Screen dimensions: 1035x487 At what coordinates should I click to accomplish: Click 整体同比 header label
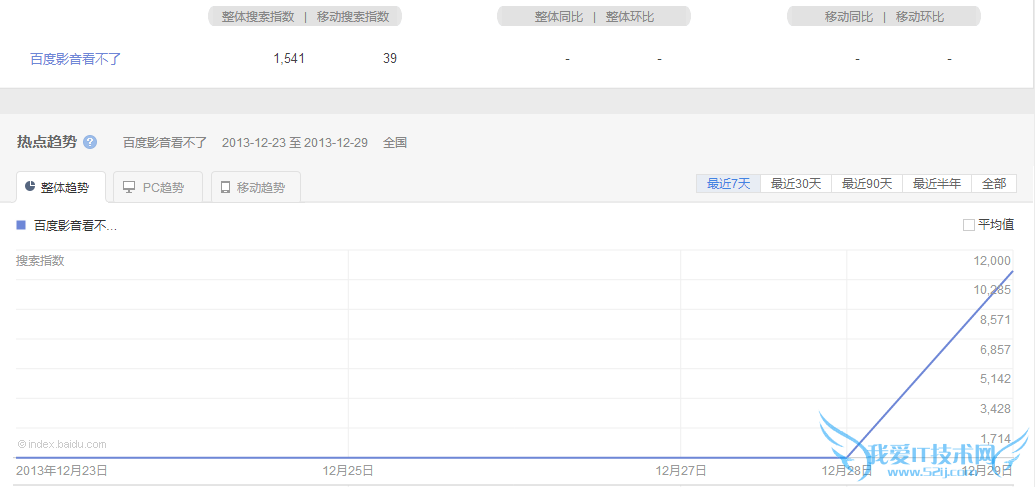[559, 17]
